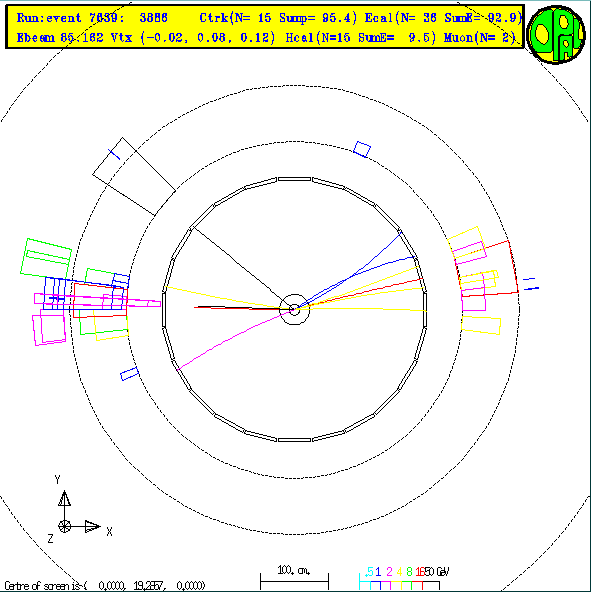Viewport: 591px width, 592px height.
Task: Click the OPAL logo in the corner
Action: point(556,34)
